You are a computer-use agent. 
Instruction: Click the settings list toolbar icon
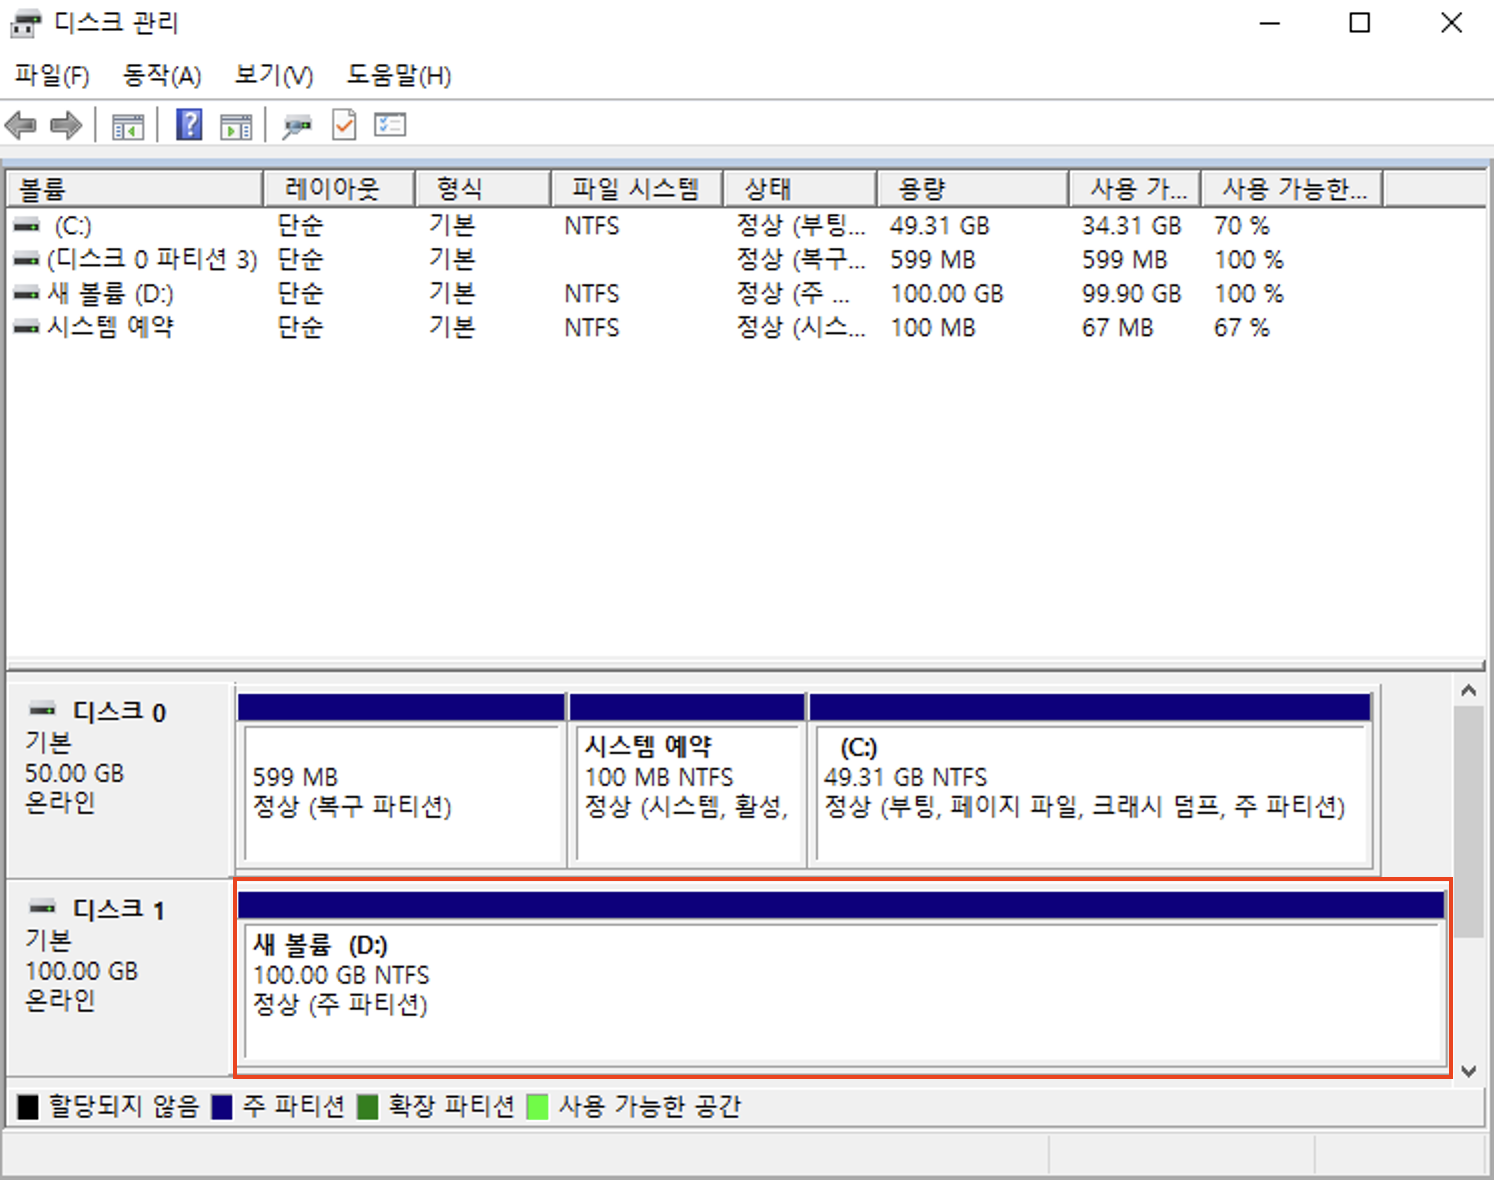coord(390,125)
